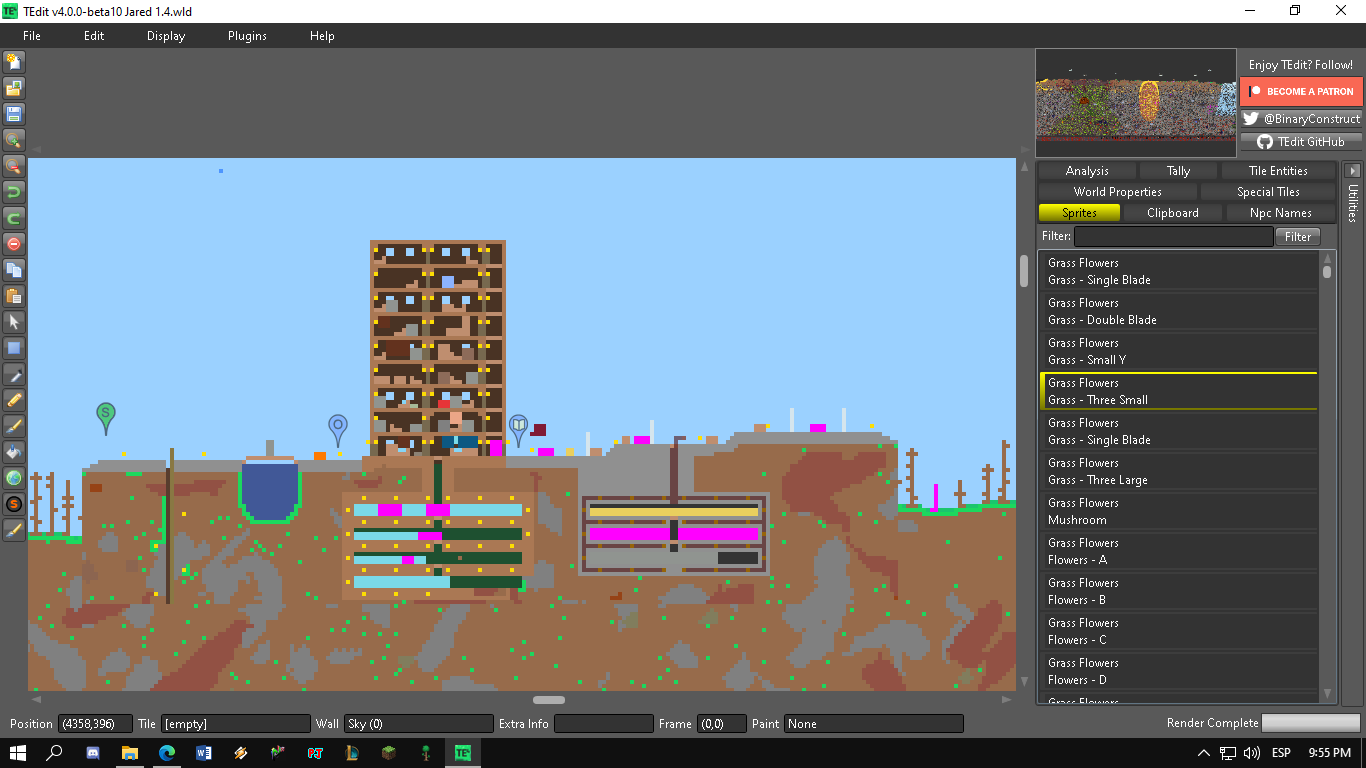Open the Plugins menu
Screen dimensions: 1366x768
point(246,35)
